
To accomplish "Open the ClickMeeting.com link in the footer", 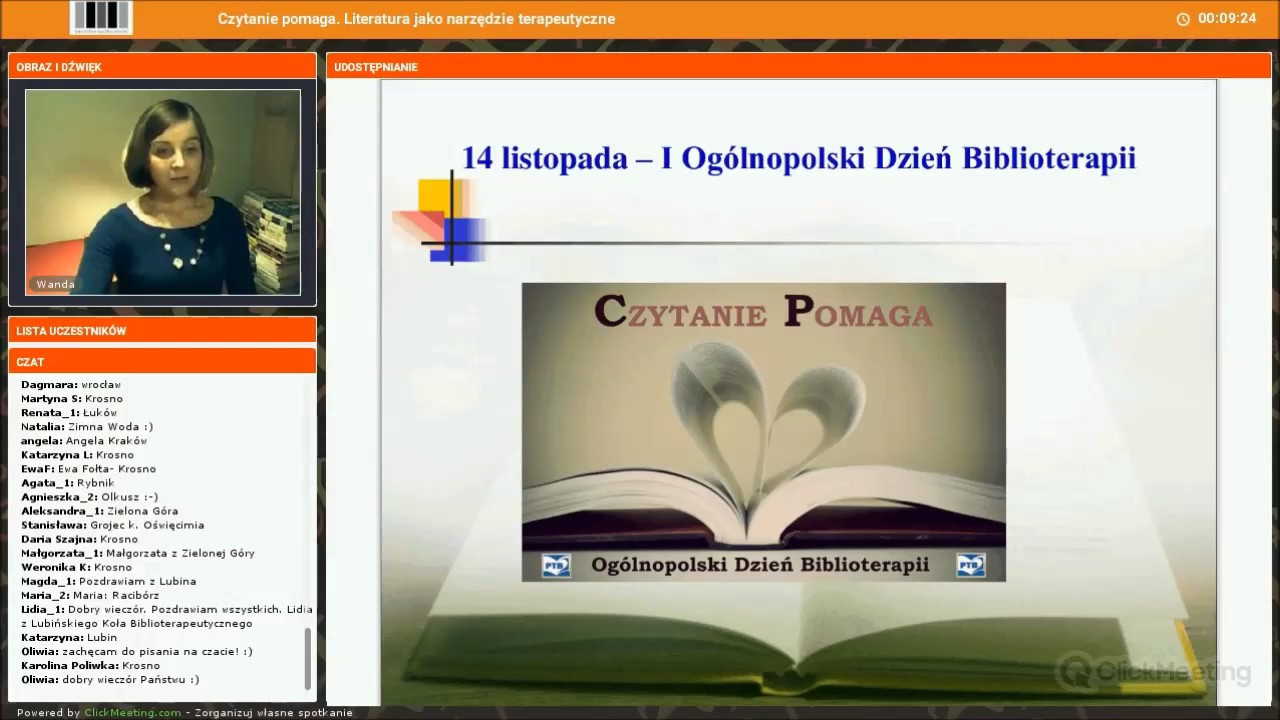I will [133, 713].
